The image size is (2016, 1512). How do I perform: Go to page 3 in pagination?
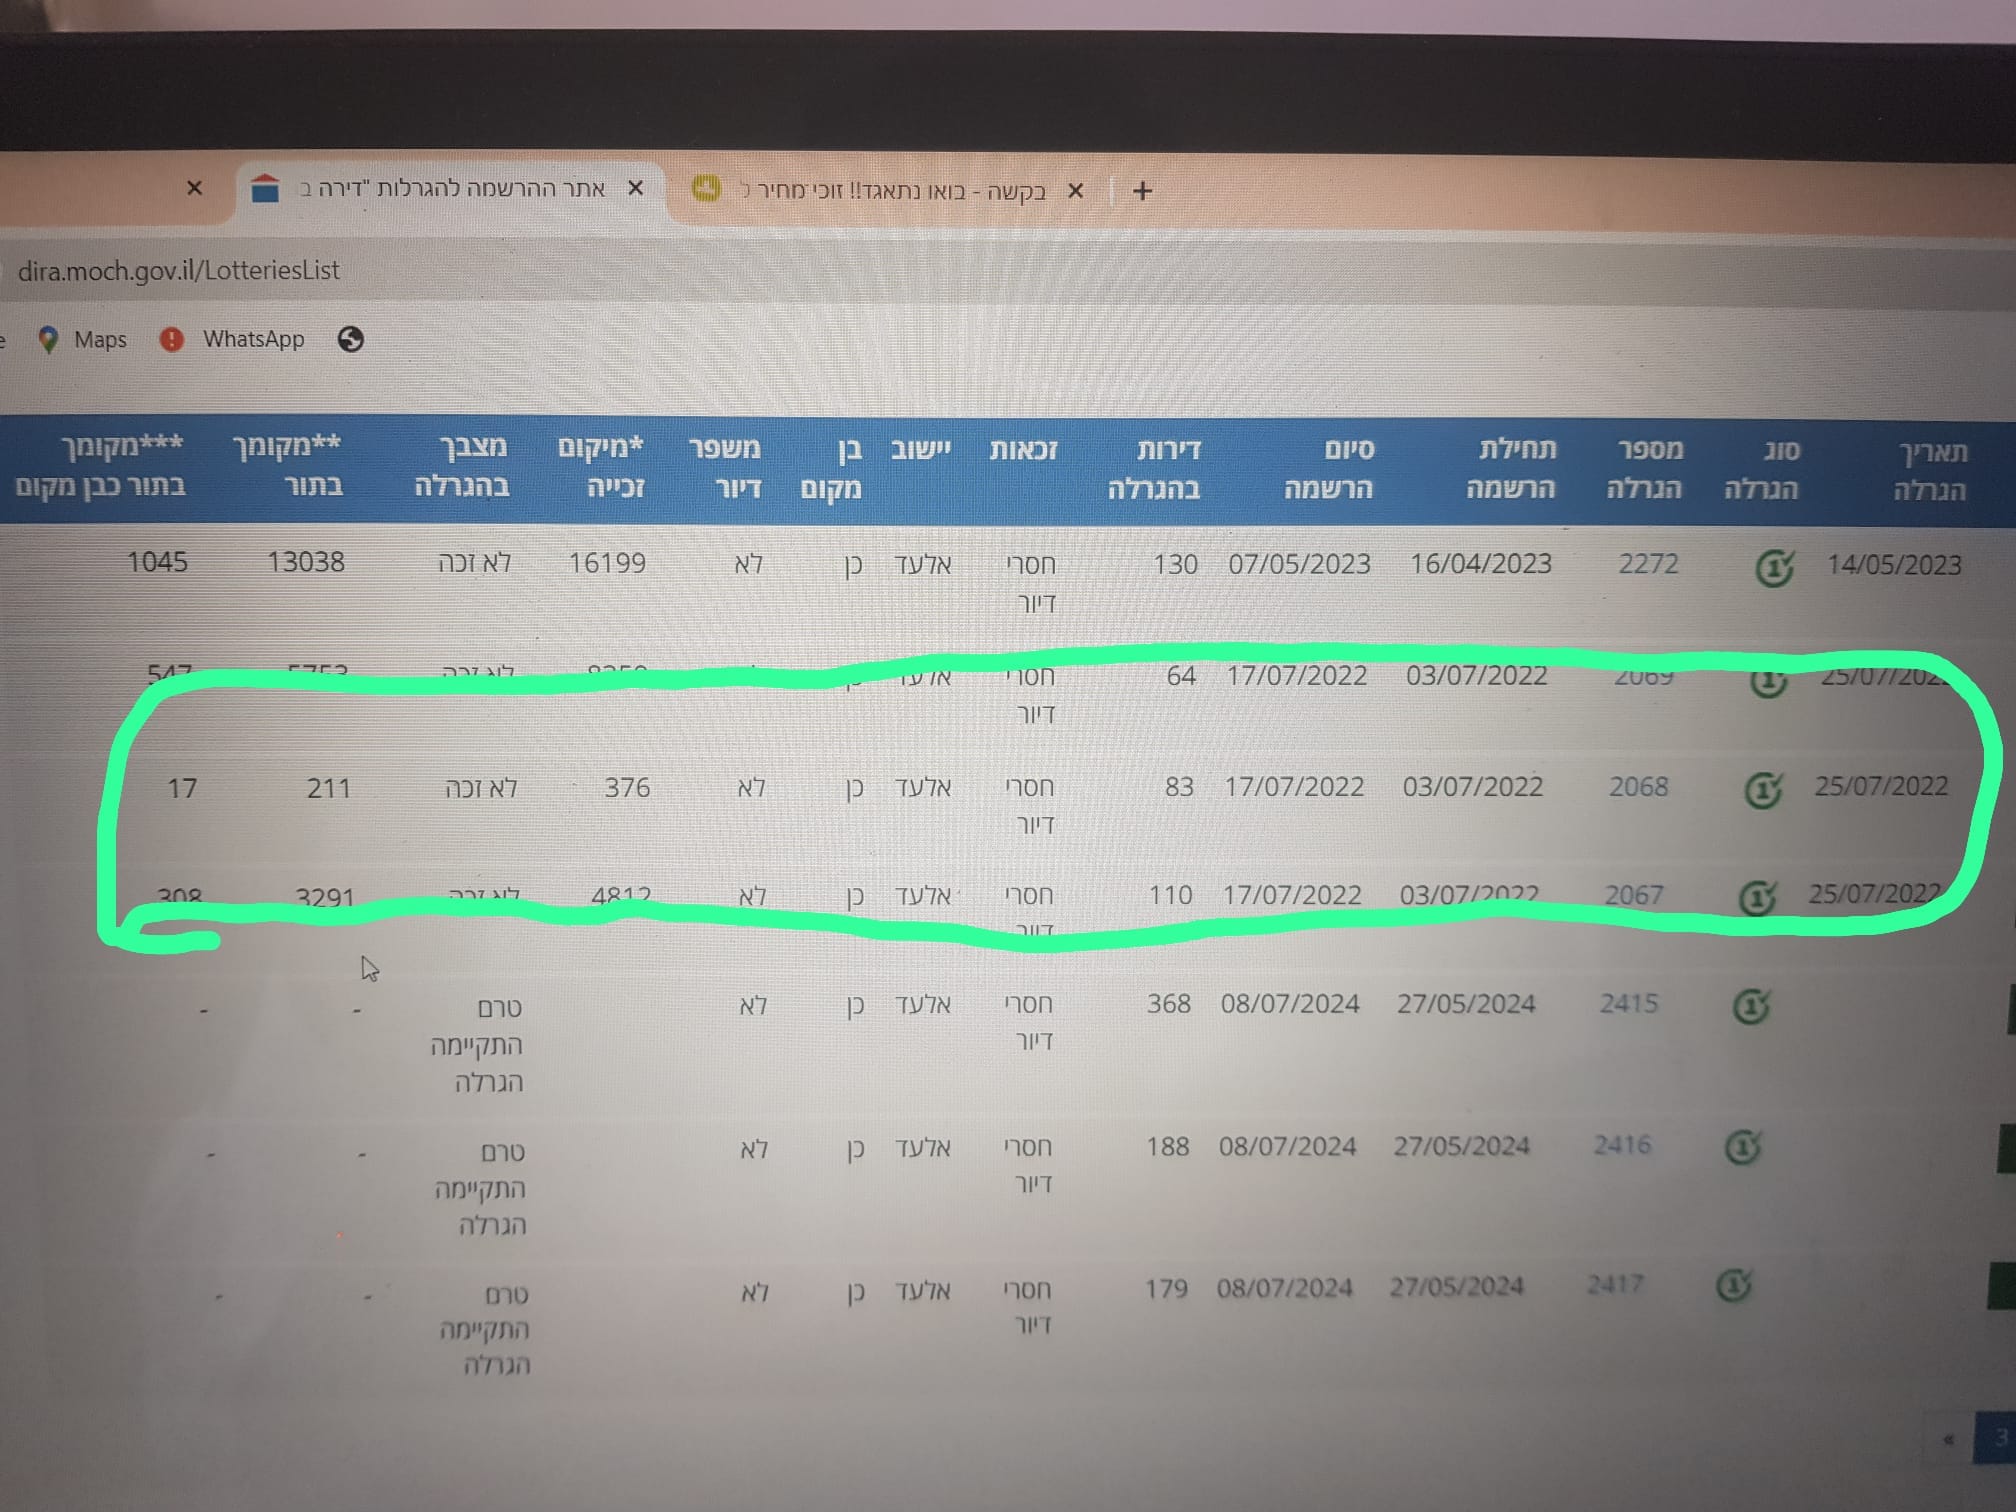[x=1999, y=1438]
